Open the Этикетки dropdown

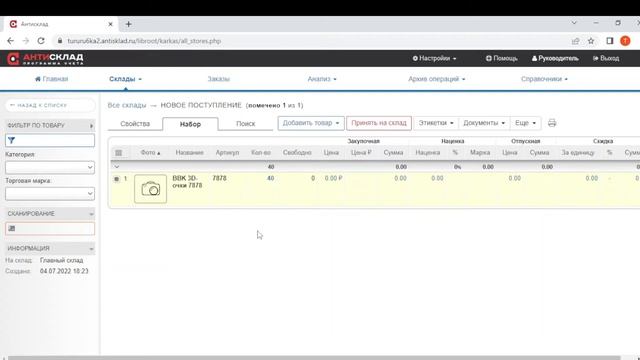click(x=436, y=123)
